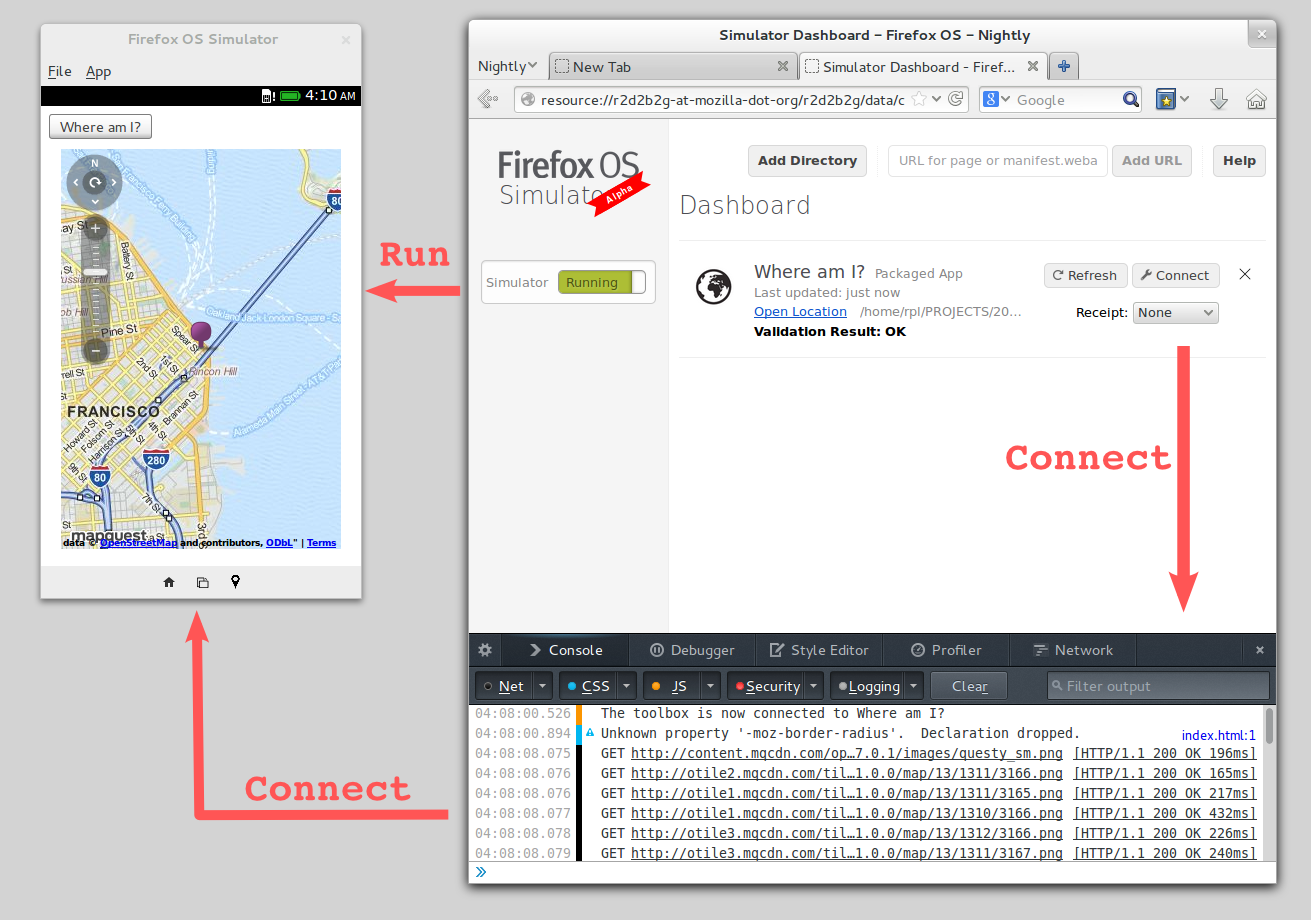Switch to the Console tab
This screenshot has height=920, width=1311.
tap(565, 650)
